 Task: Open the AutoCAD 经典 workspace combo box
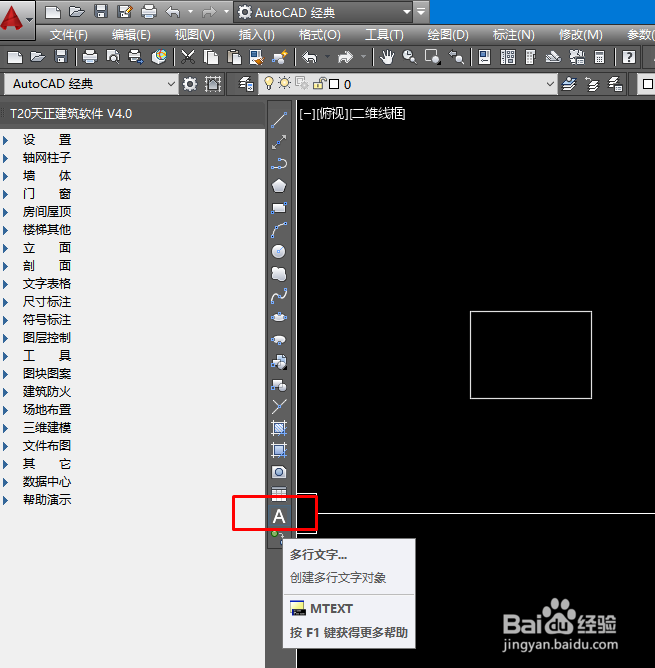point(91,84)
